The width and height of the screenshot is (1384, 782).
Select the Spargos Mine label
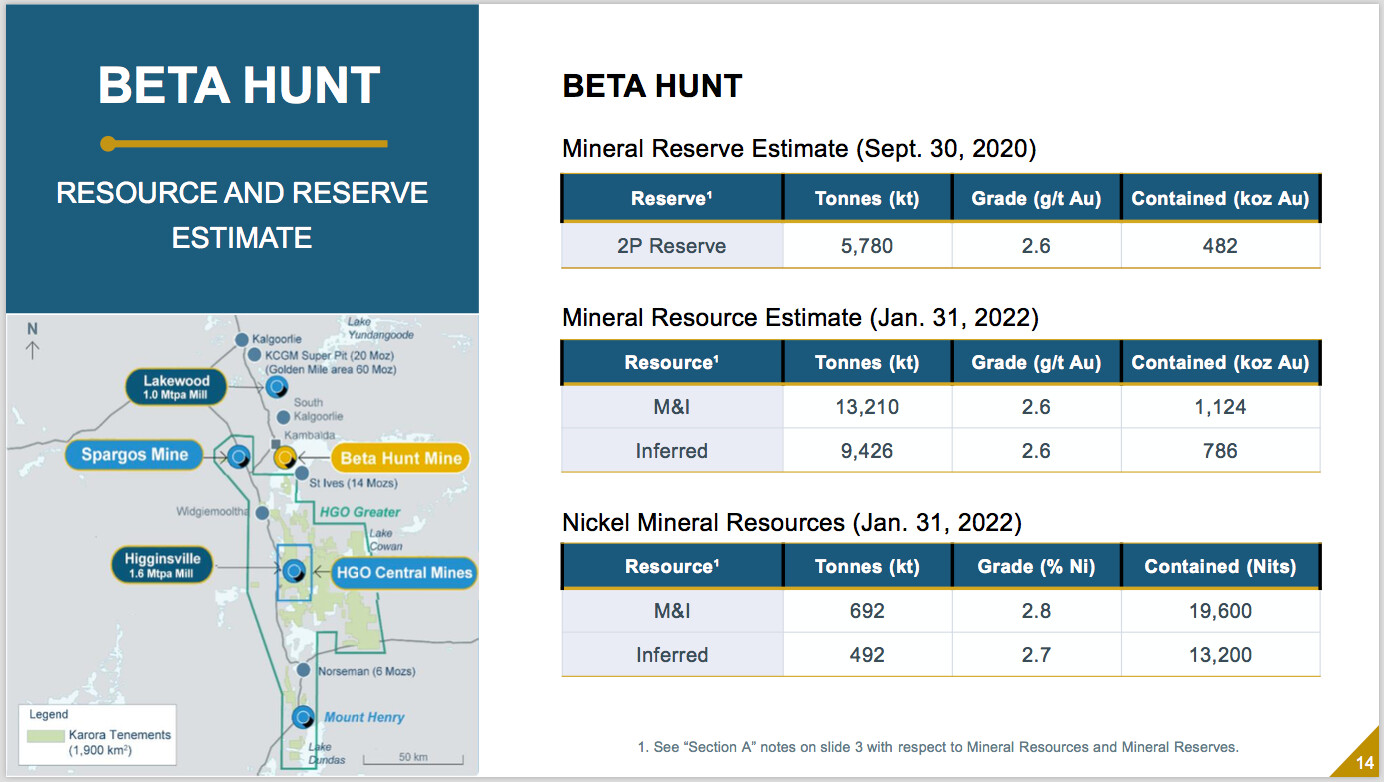click(134, 455)
